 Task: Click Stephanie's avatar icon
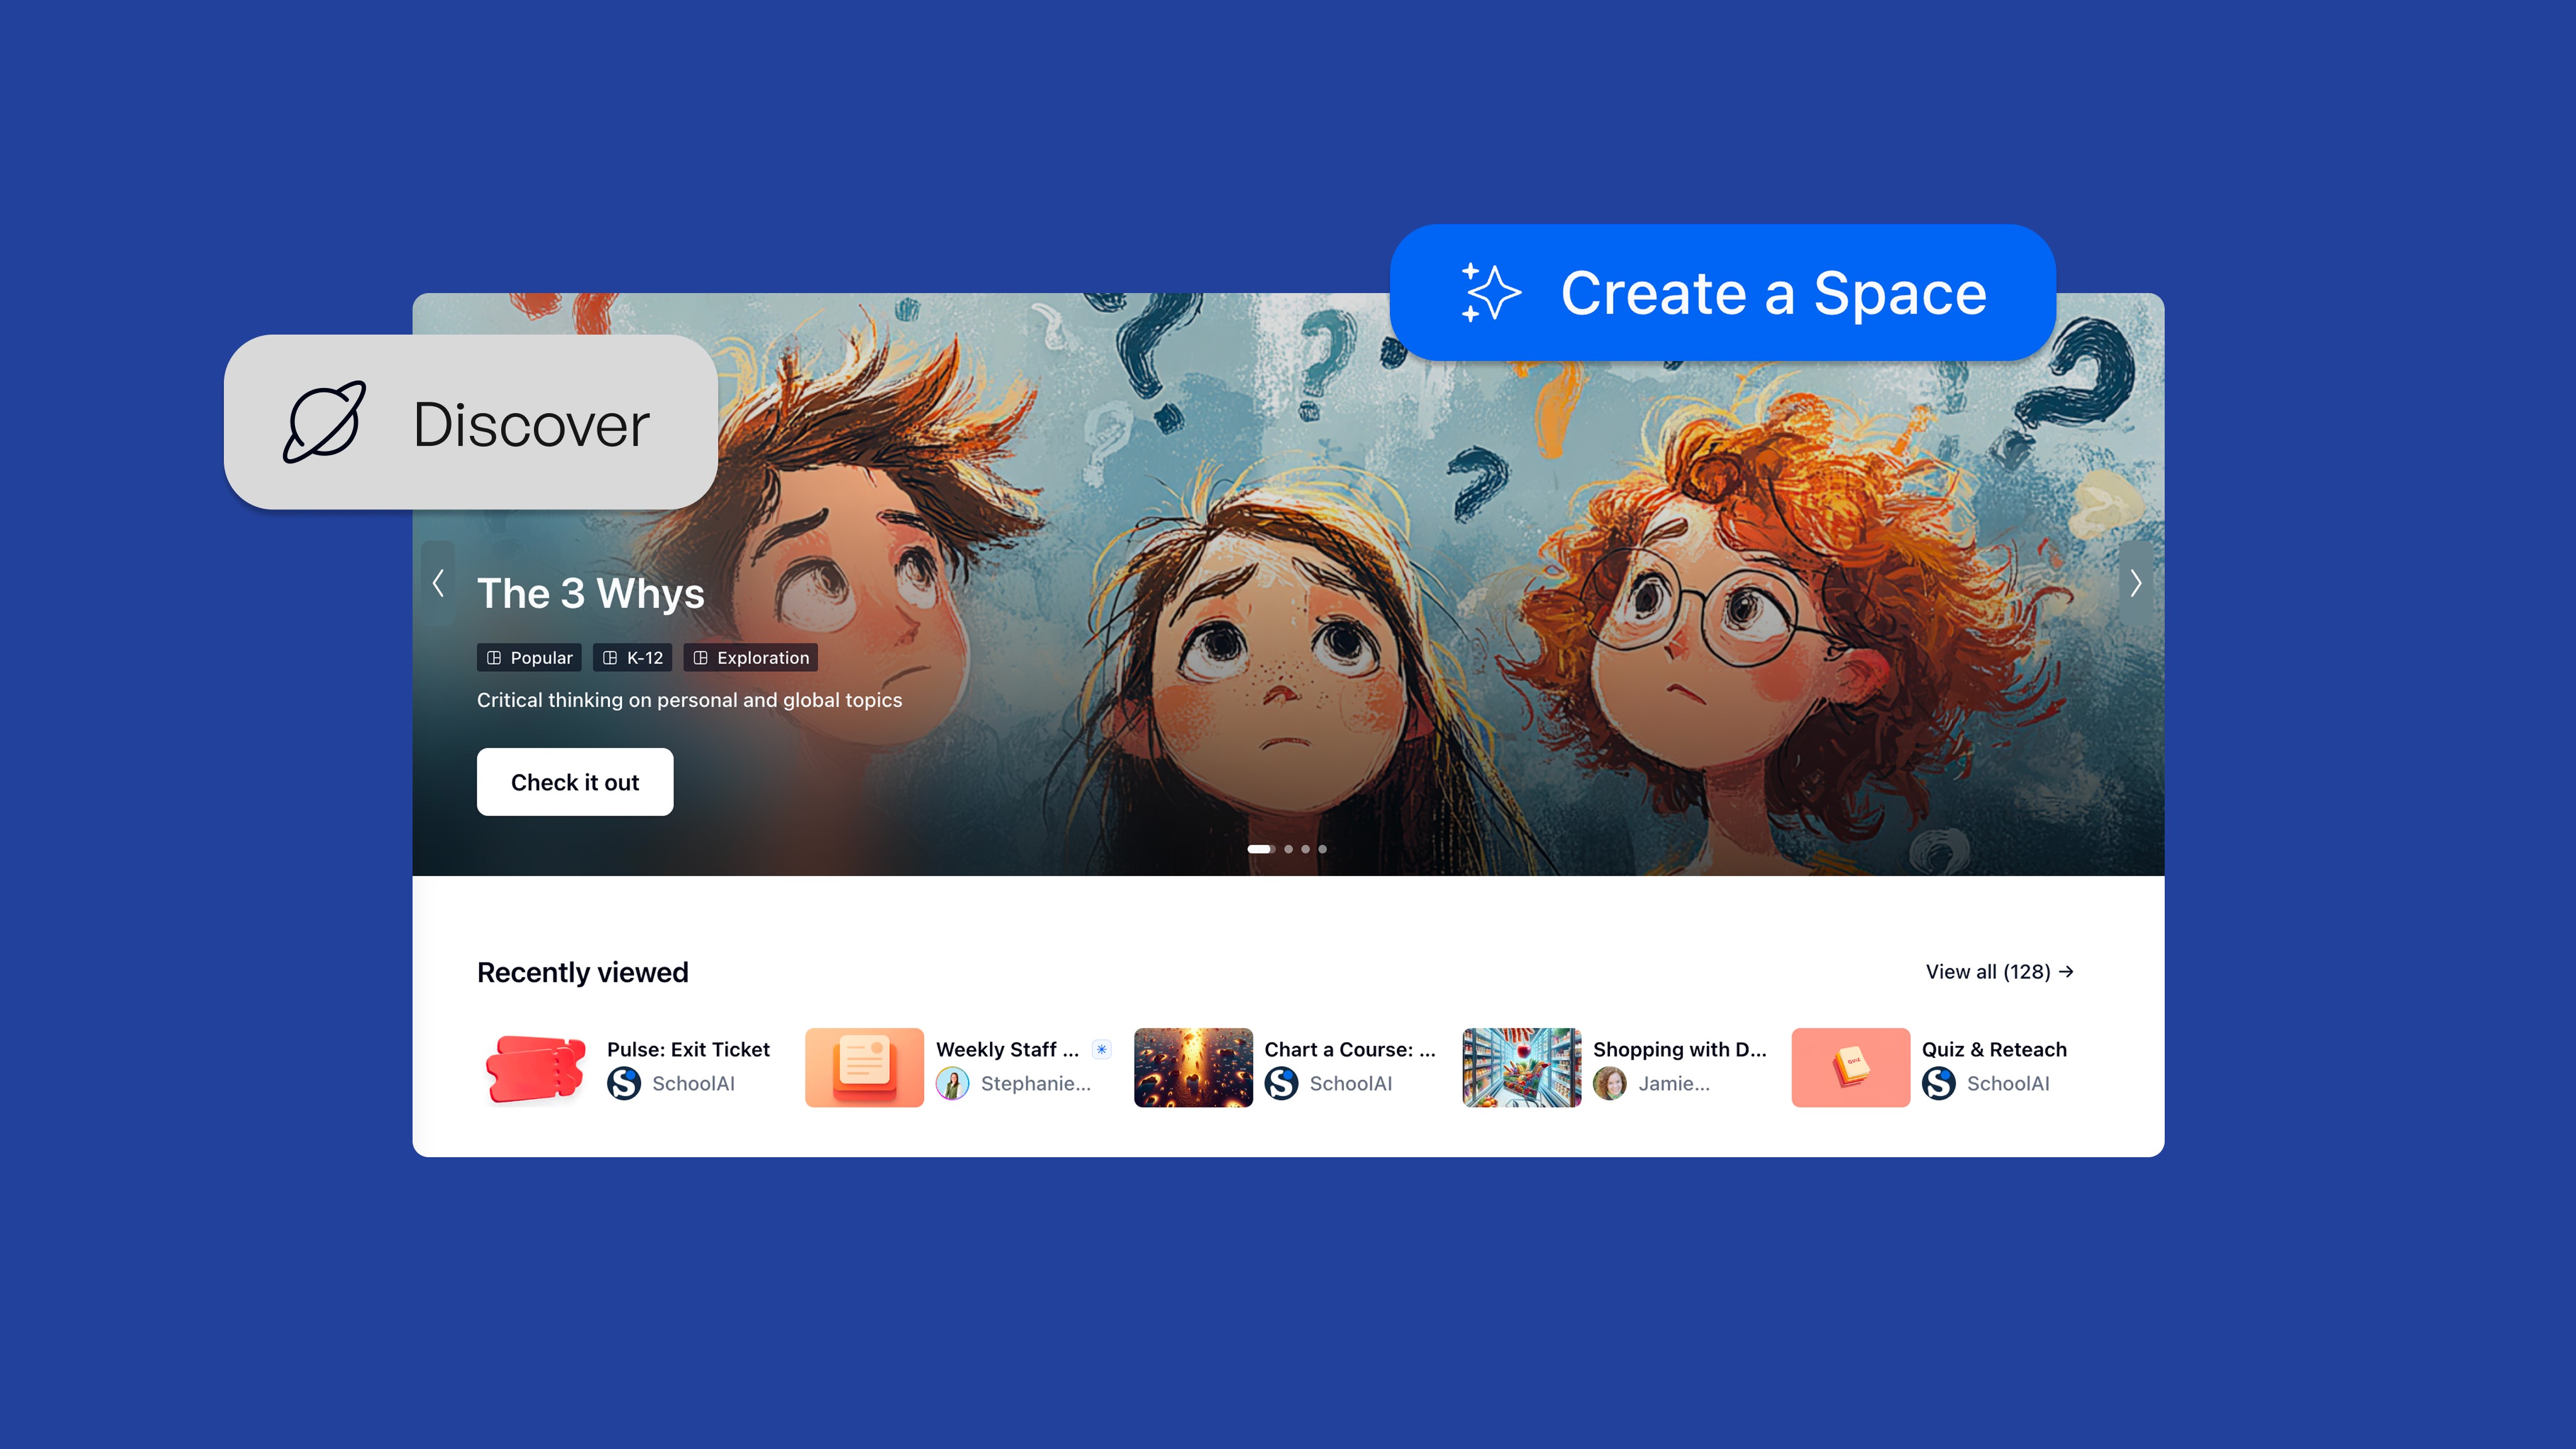[x=952, y=1083]
